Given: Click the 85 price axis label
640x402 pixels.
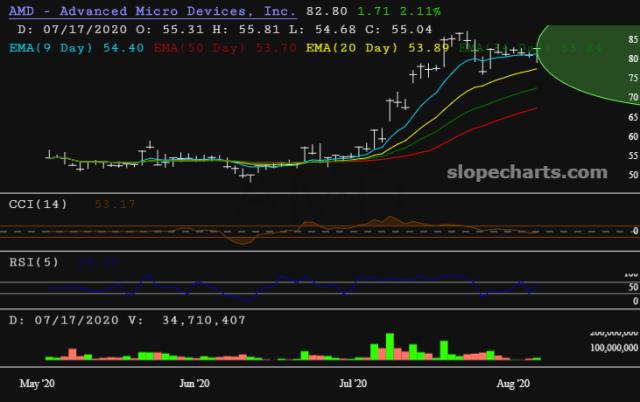Looking at the screenshot, I should click(x=633, y=40).
